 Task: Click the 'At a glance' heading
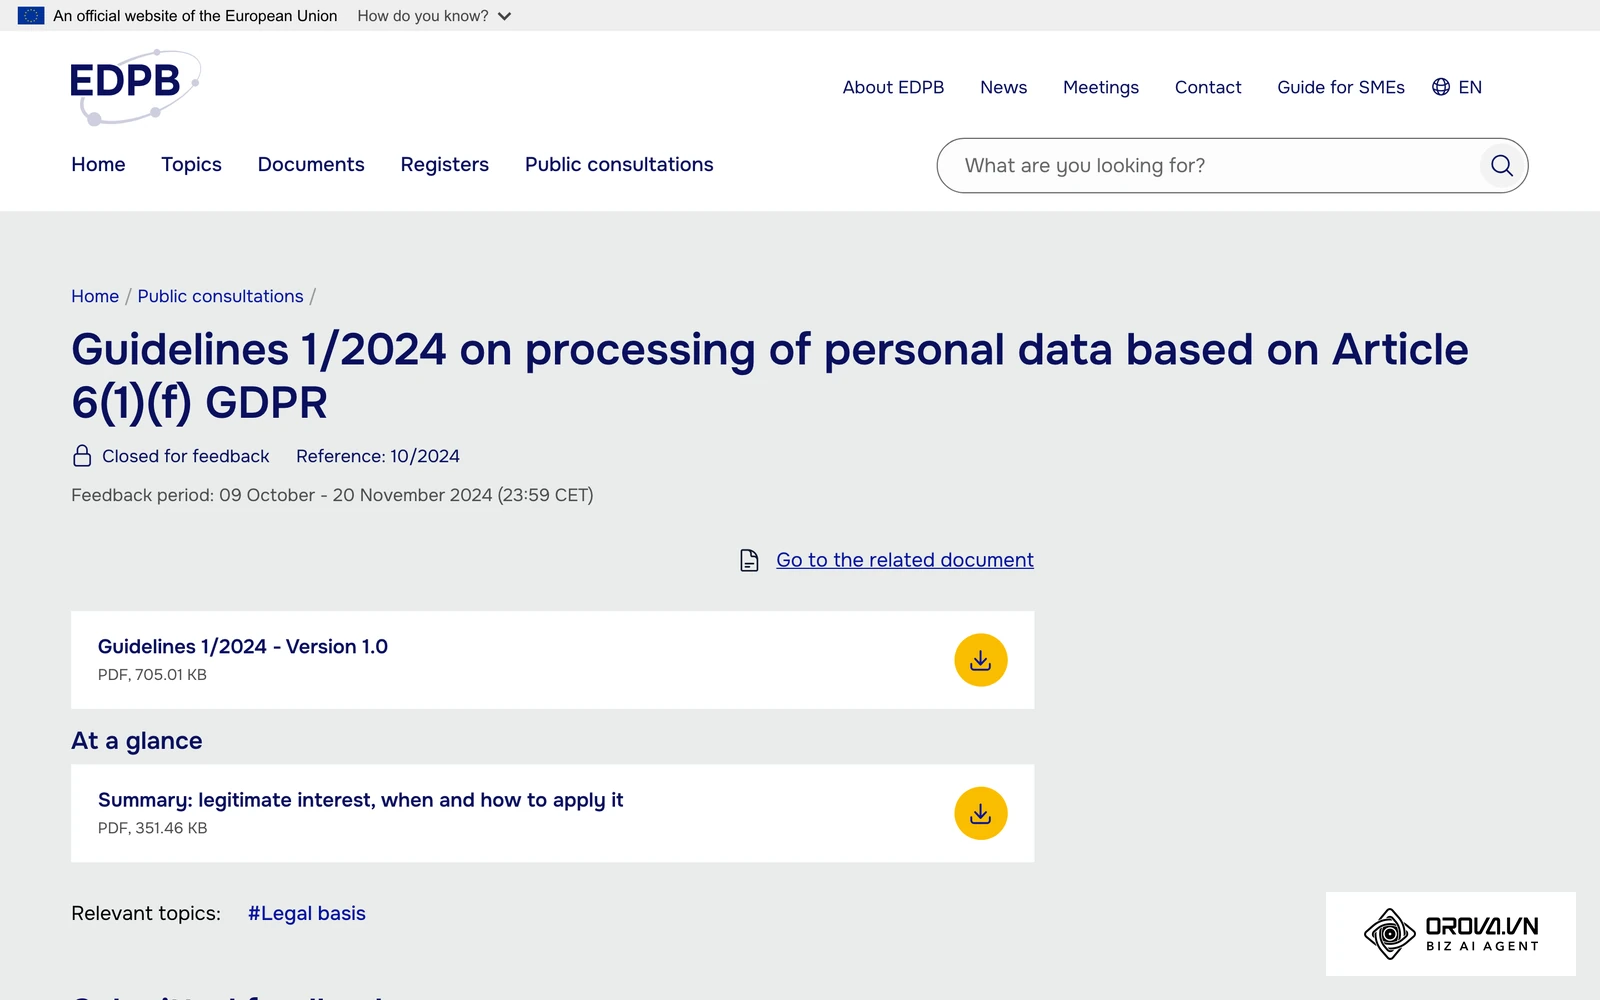(137, 741)
